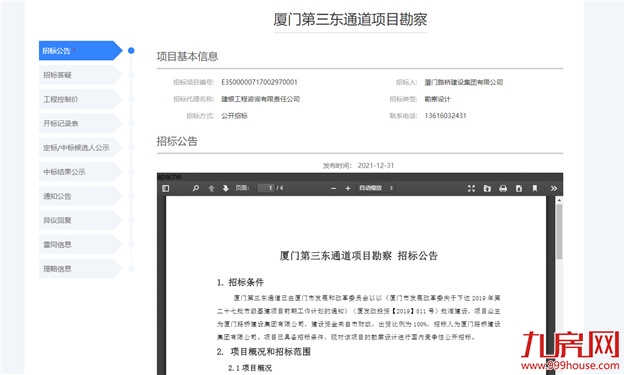Select the 招标公告 tab

[80, 51]
